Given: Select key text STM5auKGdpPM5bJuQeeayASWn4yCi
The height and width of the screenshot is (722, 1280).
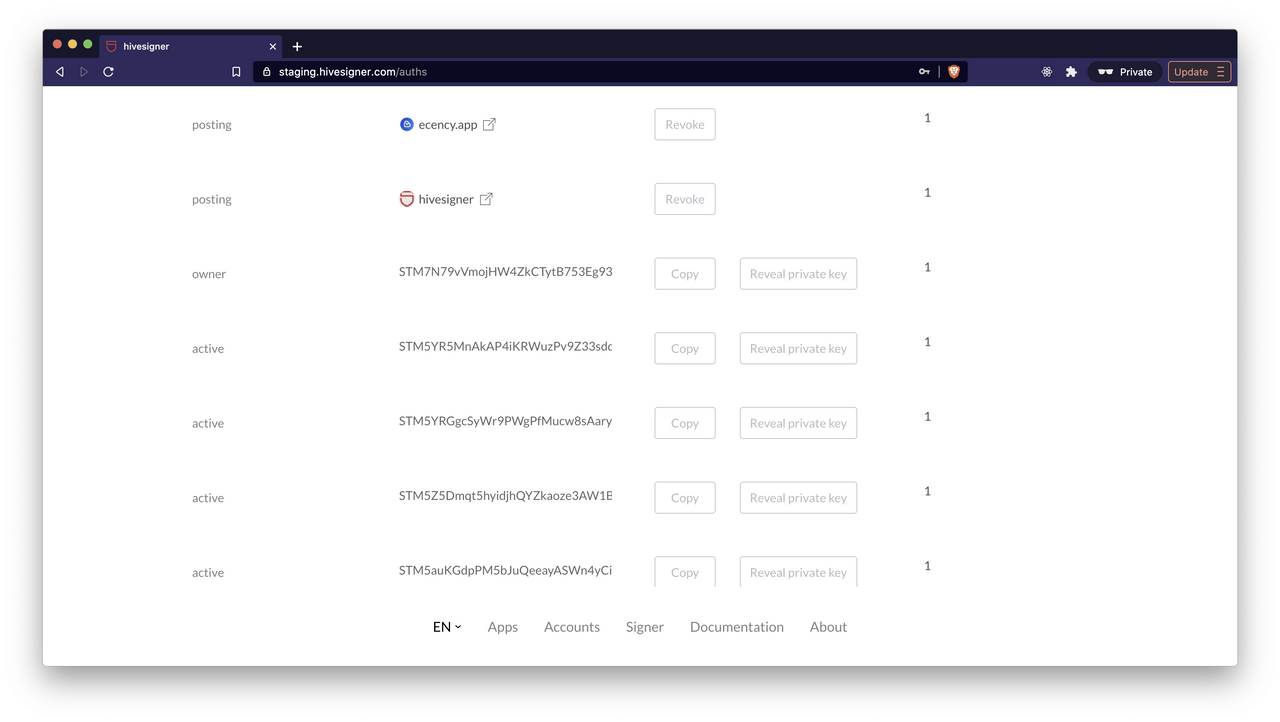Looking at the screenshot, I should coord(505,570).
